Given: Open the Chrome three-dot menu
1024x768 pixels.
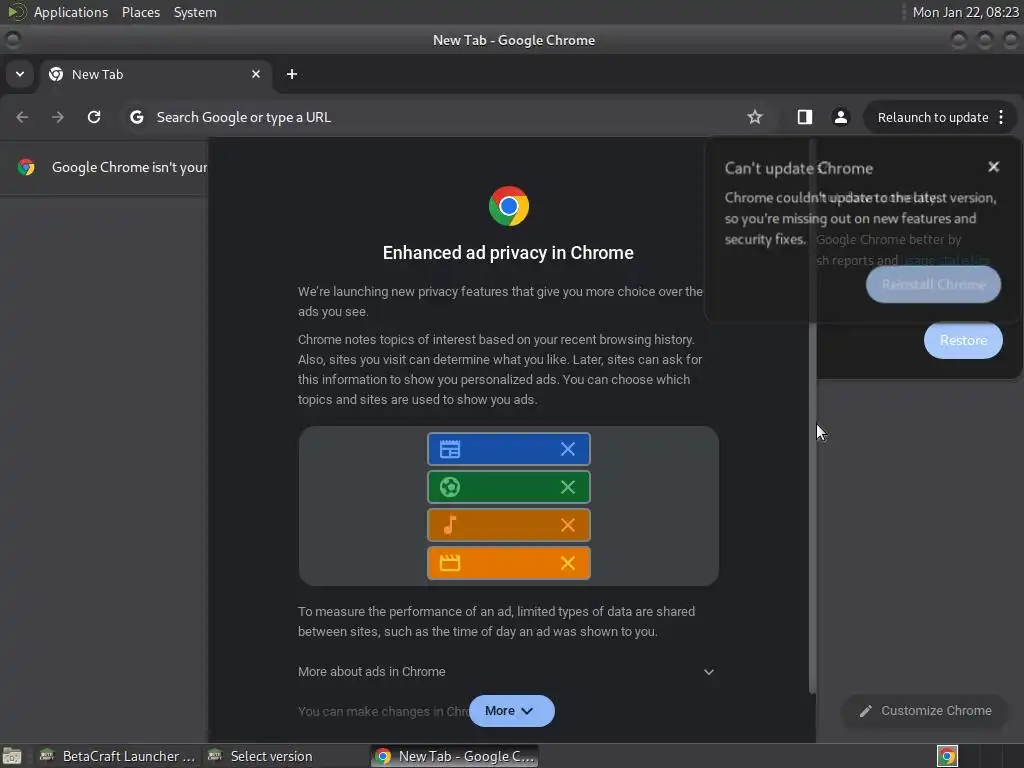Looking at the screenshot, I should [x=1001, y=117].
